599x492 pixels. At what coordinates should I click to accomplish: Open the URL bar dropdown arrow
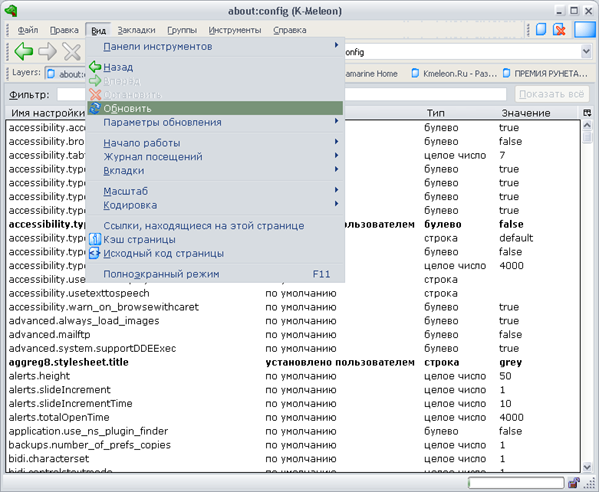586,52
